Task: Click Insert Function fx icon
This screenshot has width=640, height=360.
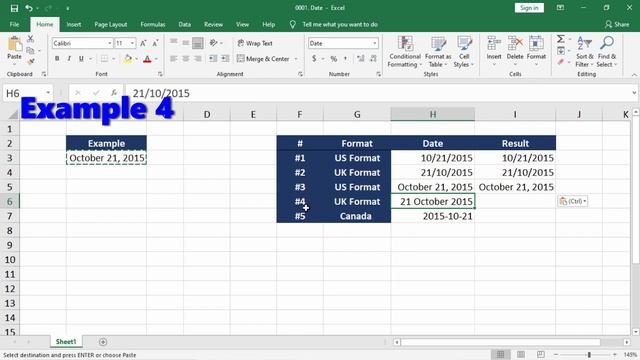Action: coord(114,93)
